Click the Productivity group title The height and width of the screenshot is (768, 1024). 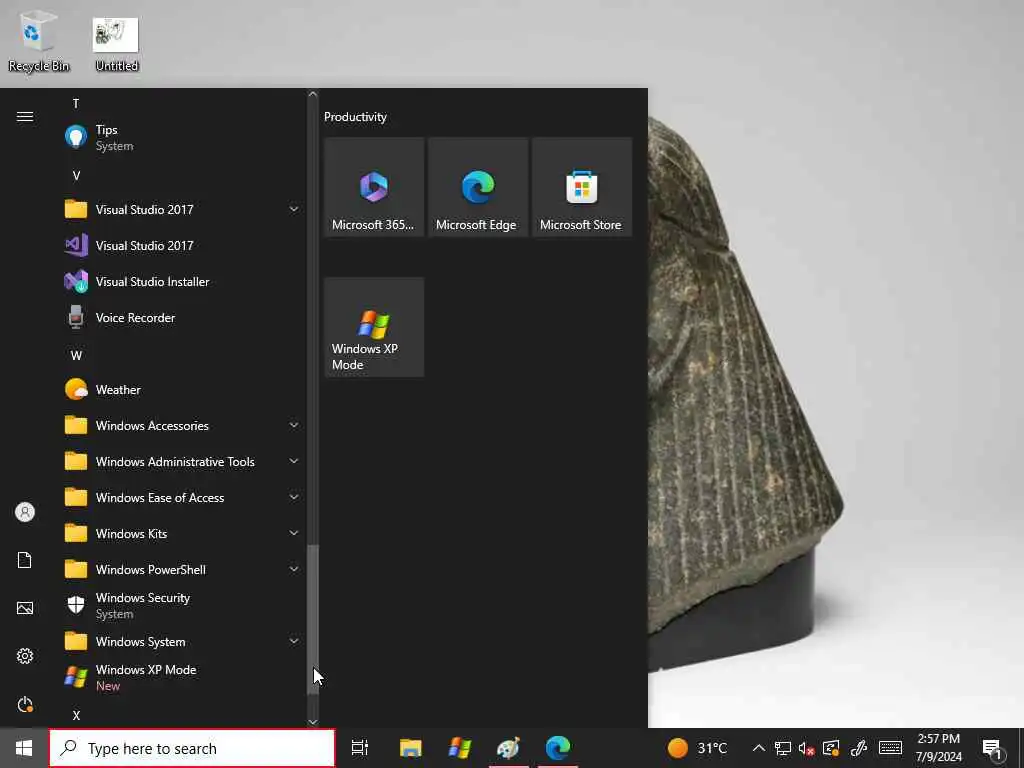pyautogui.click(x=355, y=117)
